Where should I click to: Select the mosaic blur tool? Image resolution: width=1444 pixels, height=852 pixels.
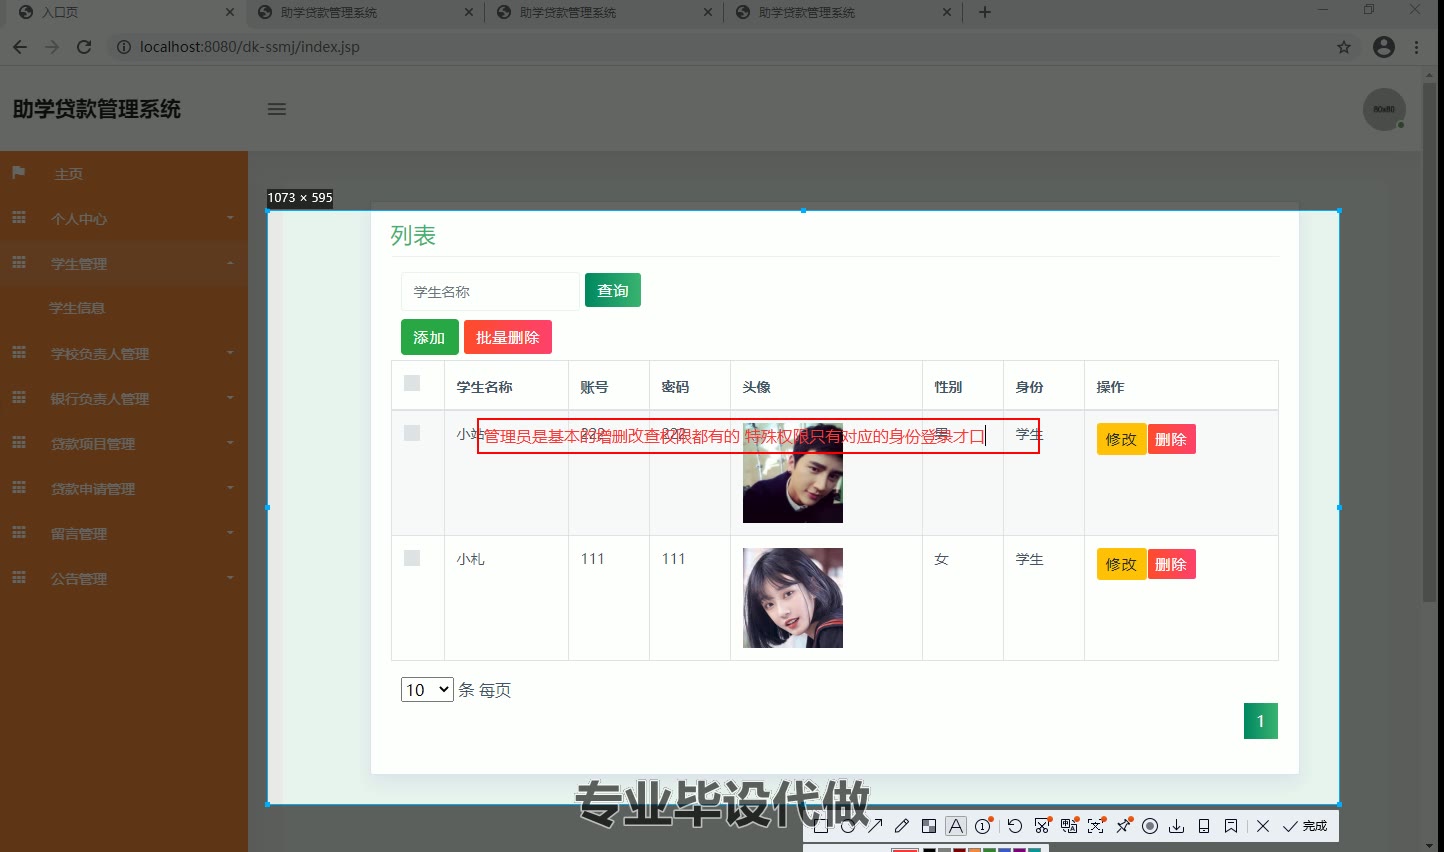(x=929, y=826)
